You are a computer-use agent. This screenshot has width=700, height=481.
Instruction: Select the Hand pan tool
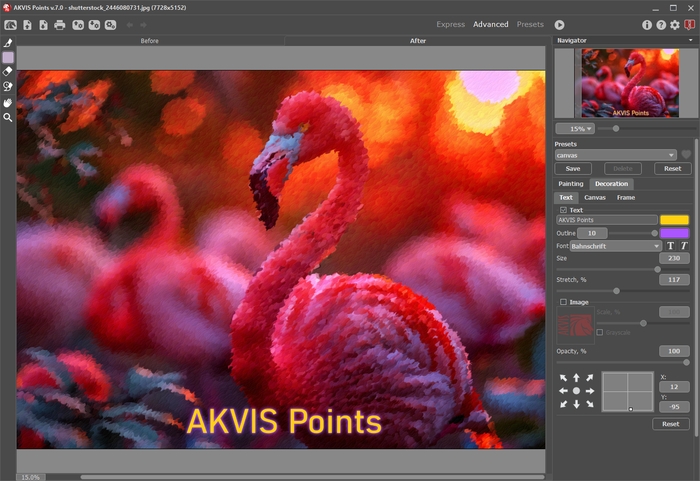click(x=8, y=103)
